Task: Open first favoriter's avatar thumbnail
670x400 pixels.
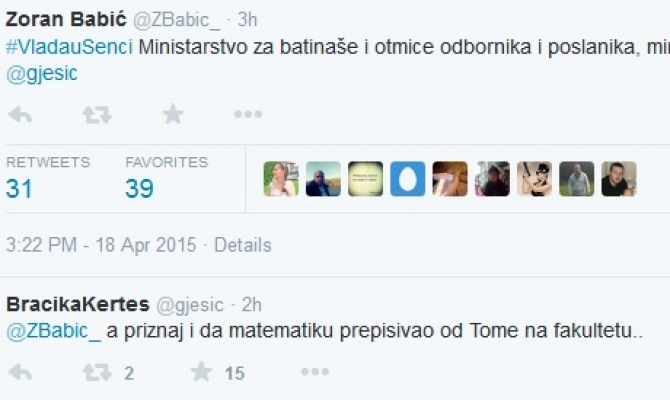Action: click(281, 179)
